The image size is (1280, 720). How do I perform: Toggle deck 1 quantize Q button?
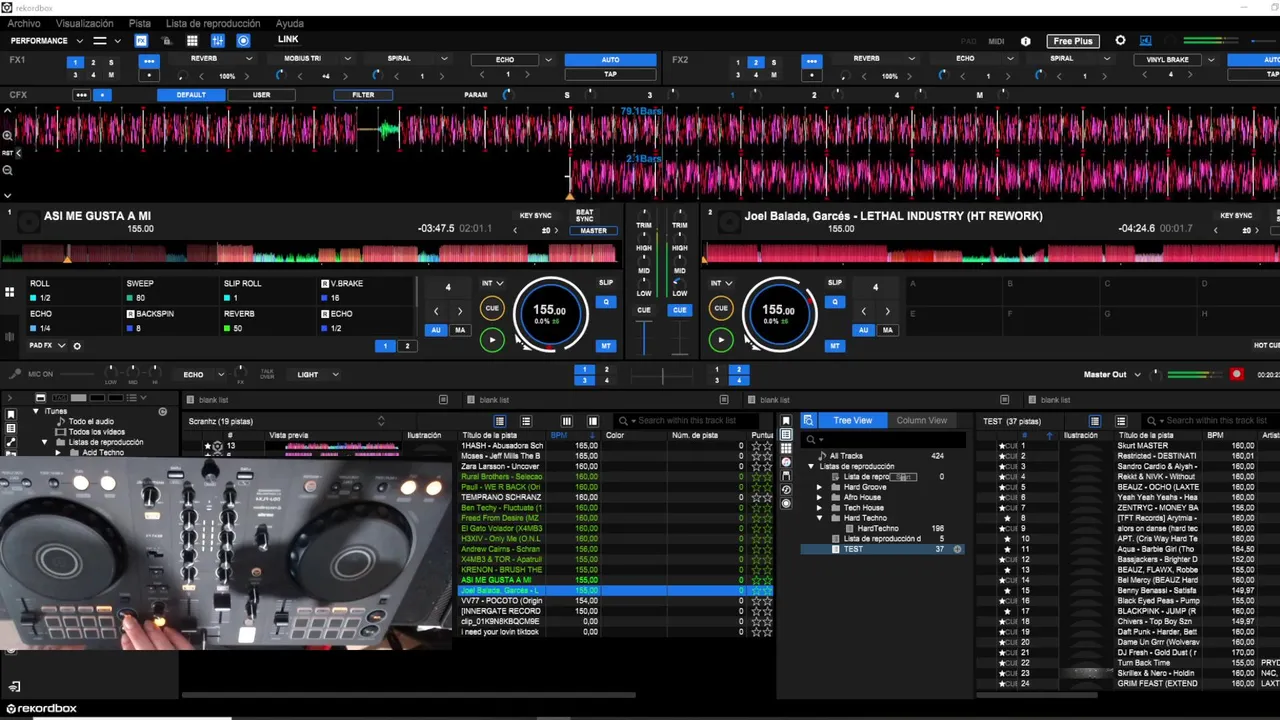pos(606,301)
